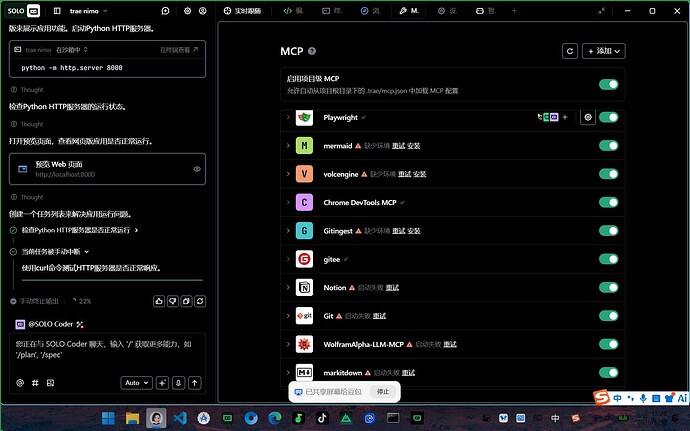The image size is (690, 431).
Task: Click 重试 retry for mermaid
Action: coord(398,146)
